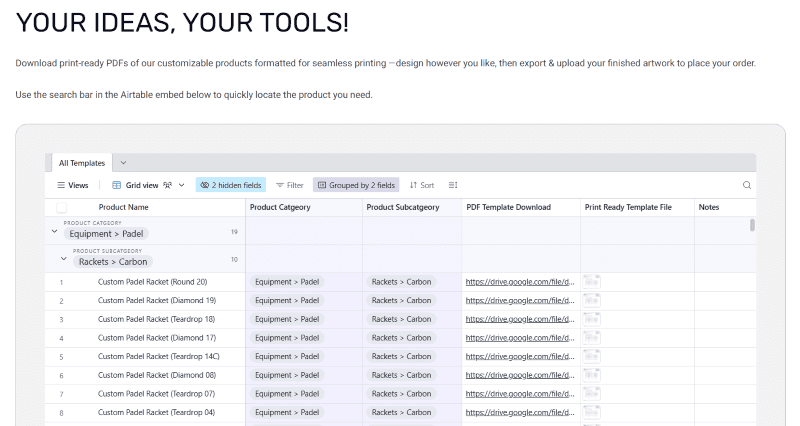Click the Product Name column header
This screenshot has height=426, width=800.
124,207
